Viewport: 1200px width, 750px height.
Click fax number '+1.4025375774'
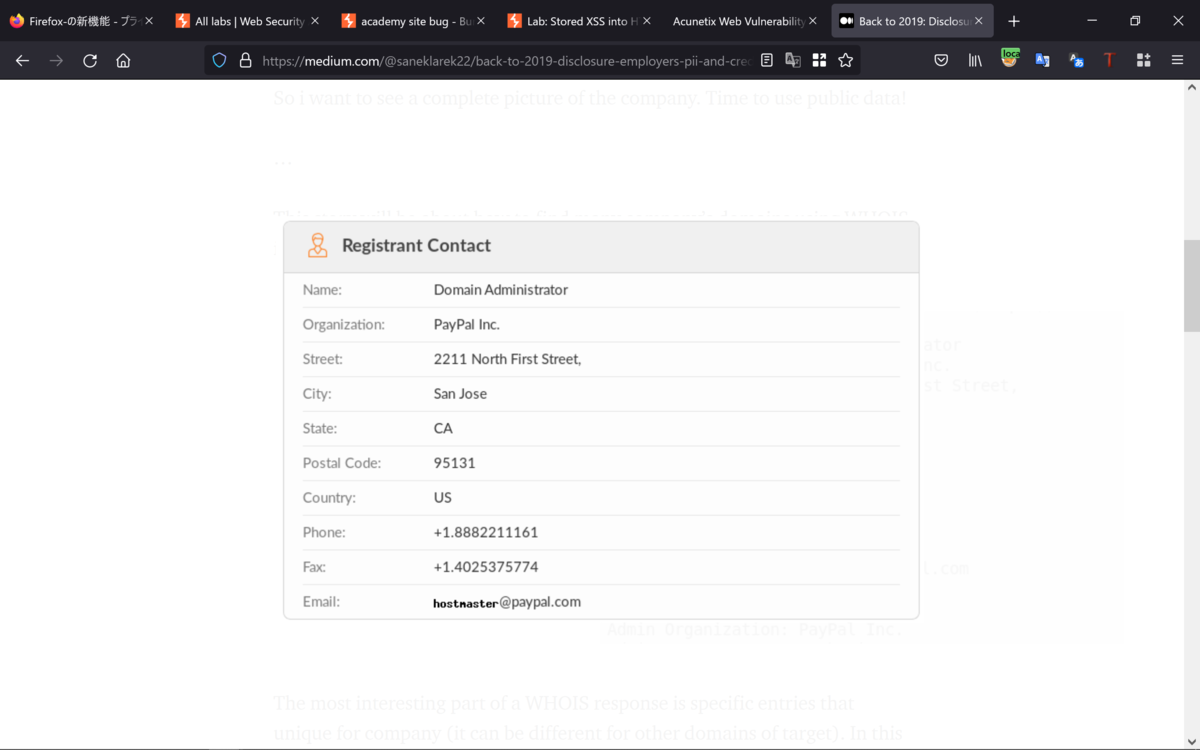point(485,567)
